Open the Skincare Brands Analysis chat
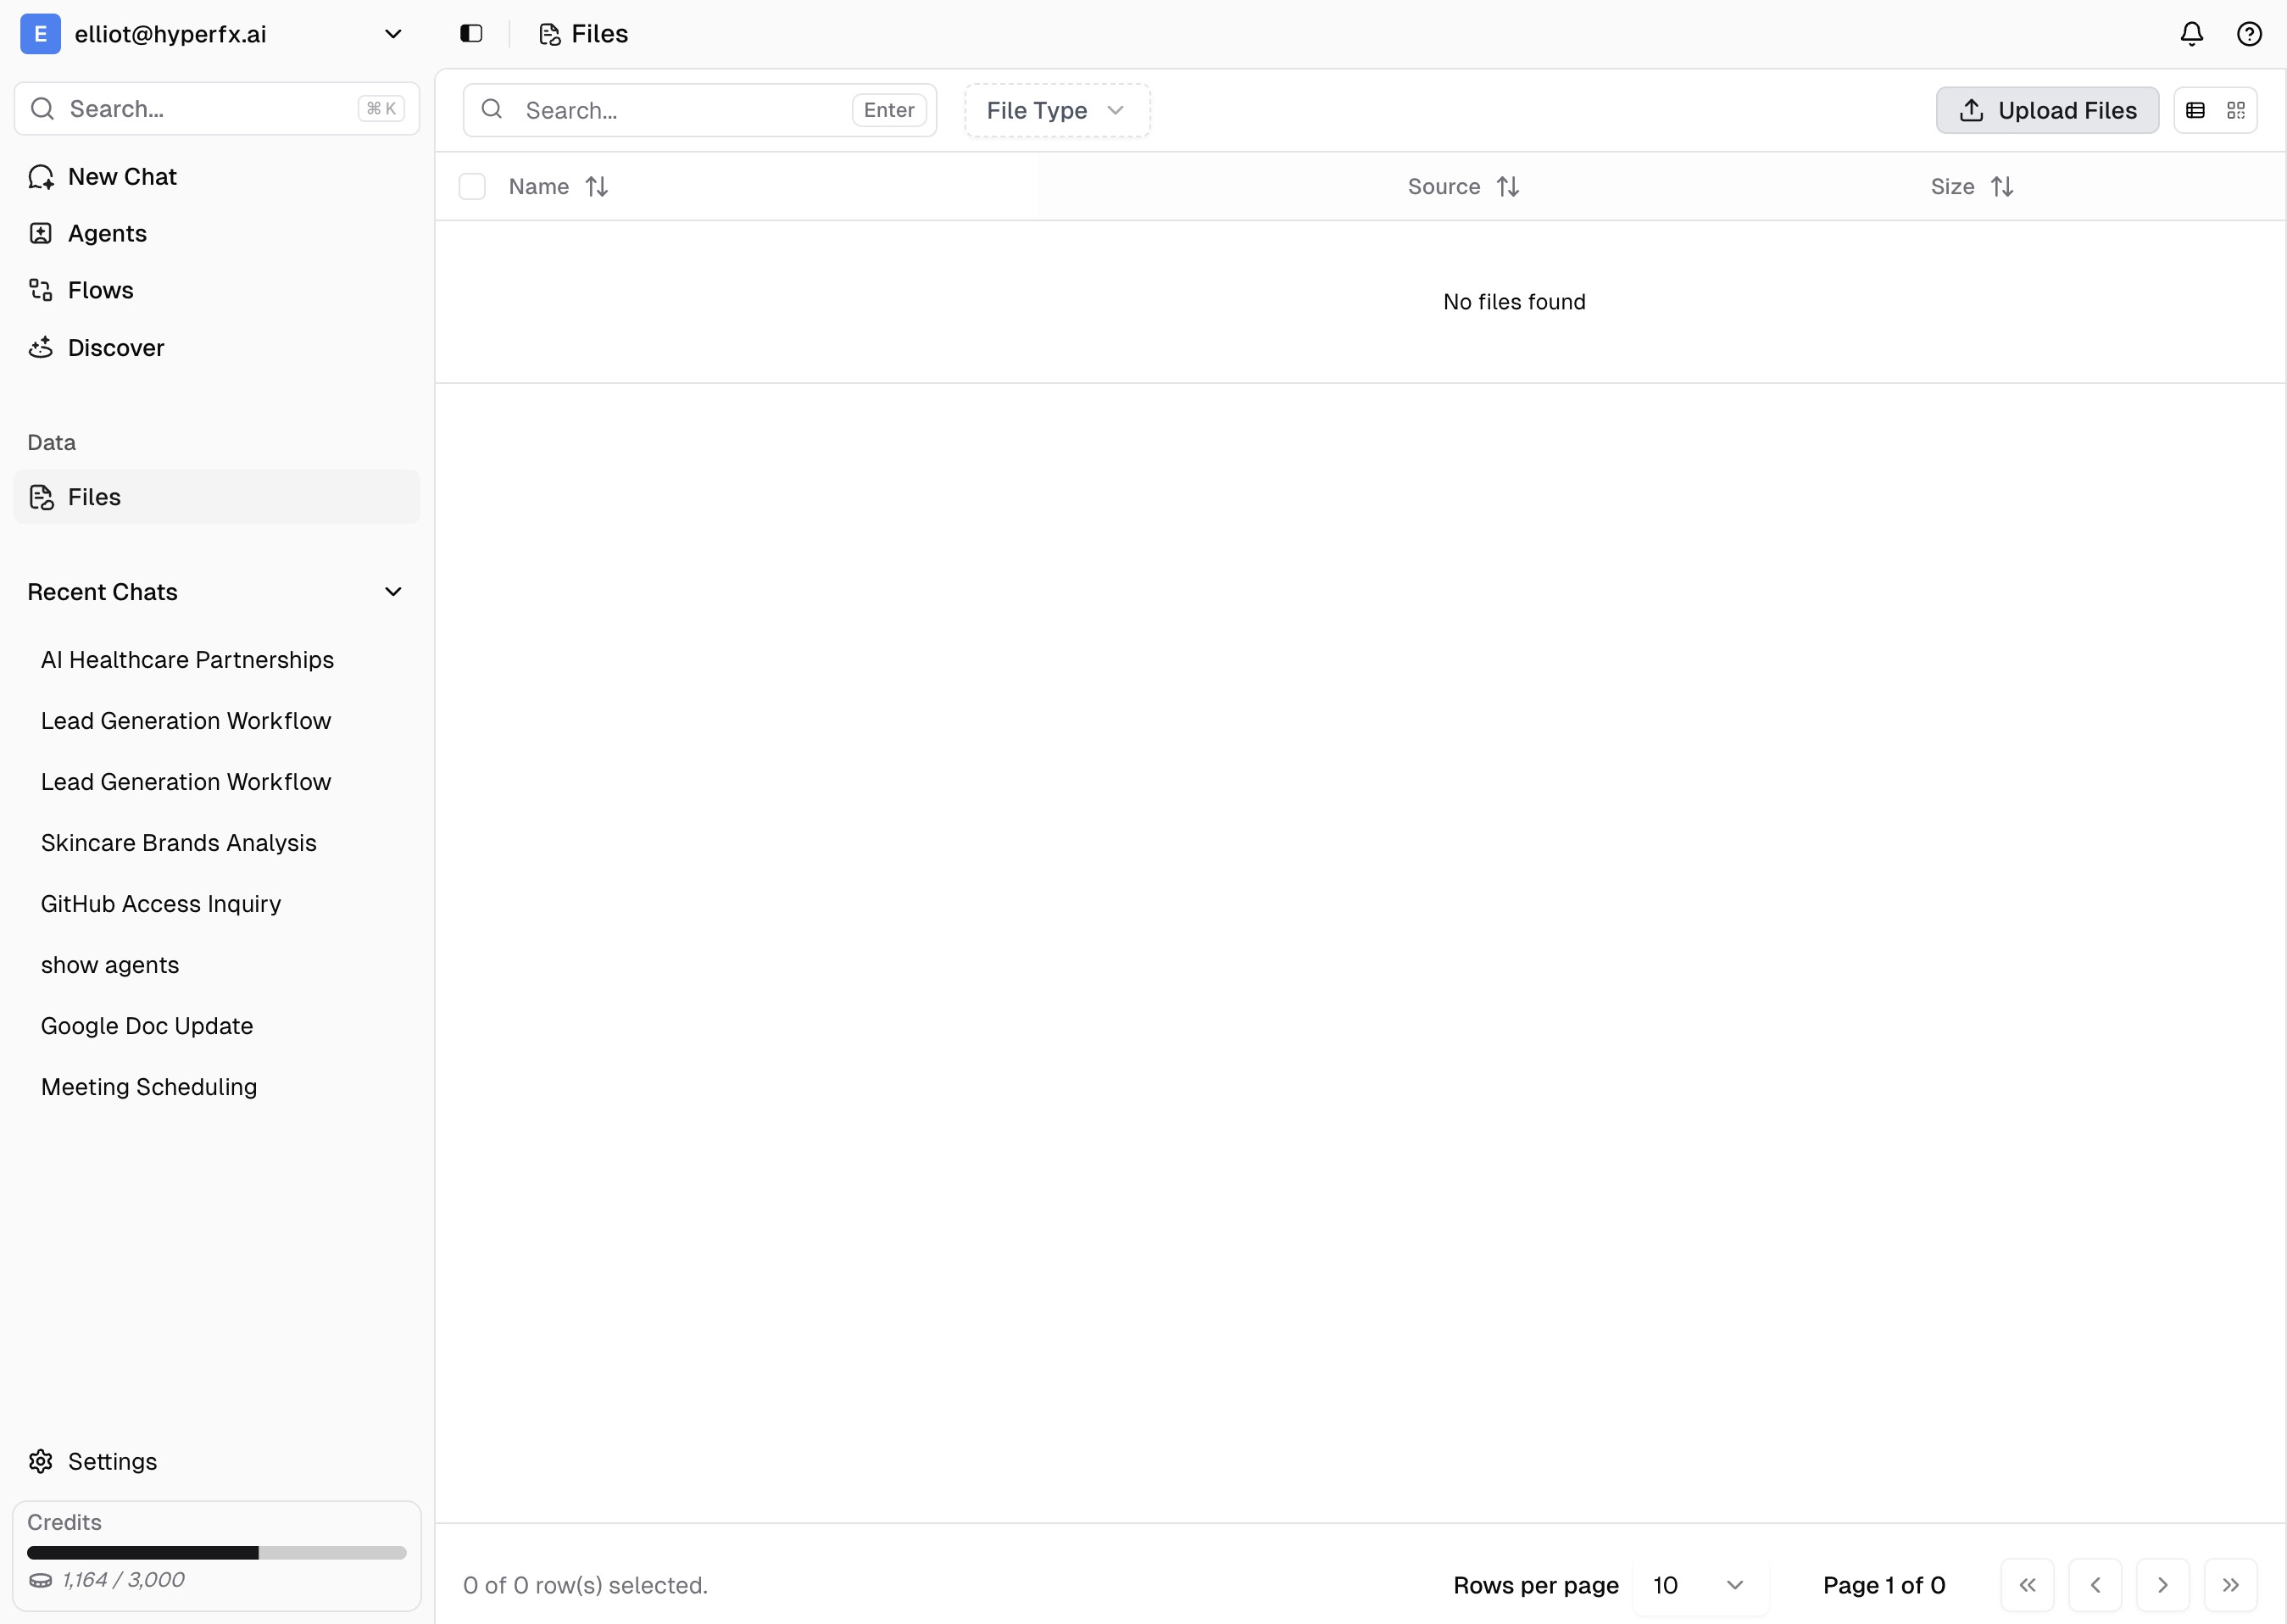 (178, 843)
